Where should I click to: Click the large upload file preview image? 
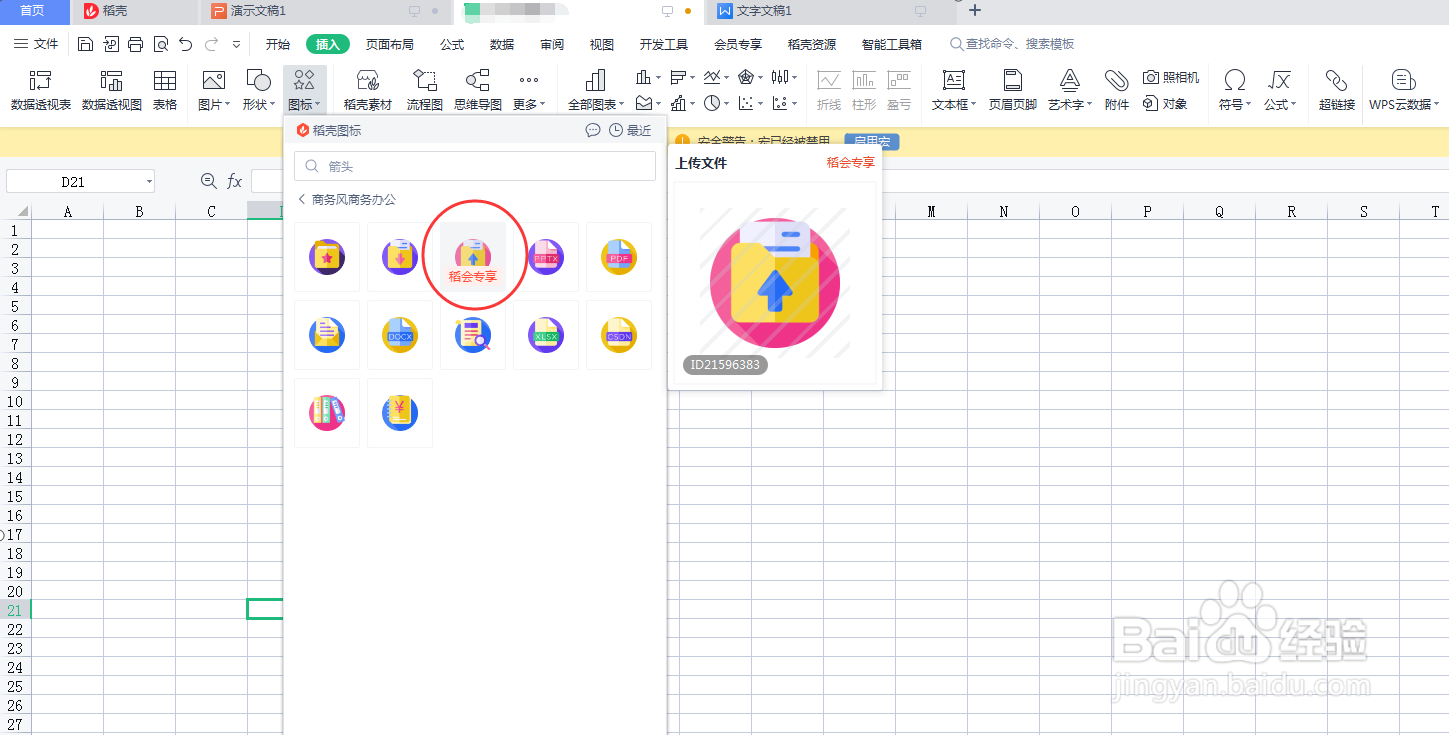click(x=775, y=283)
